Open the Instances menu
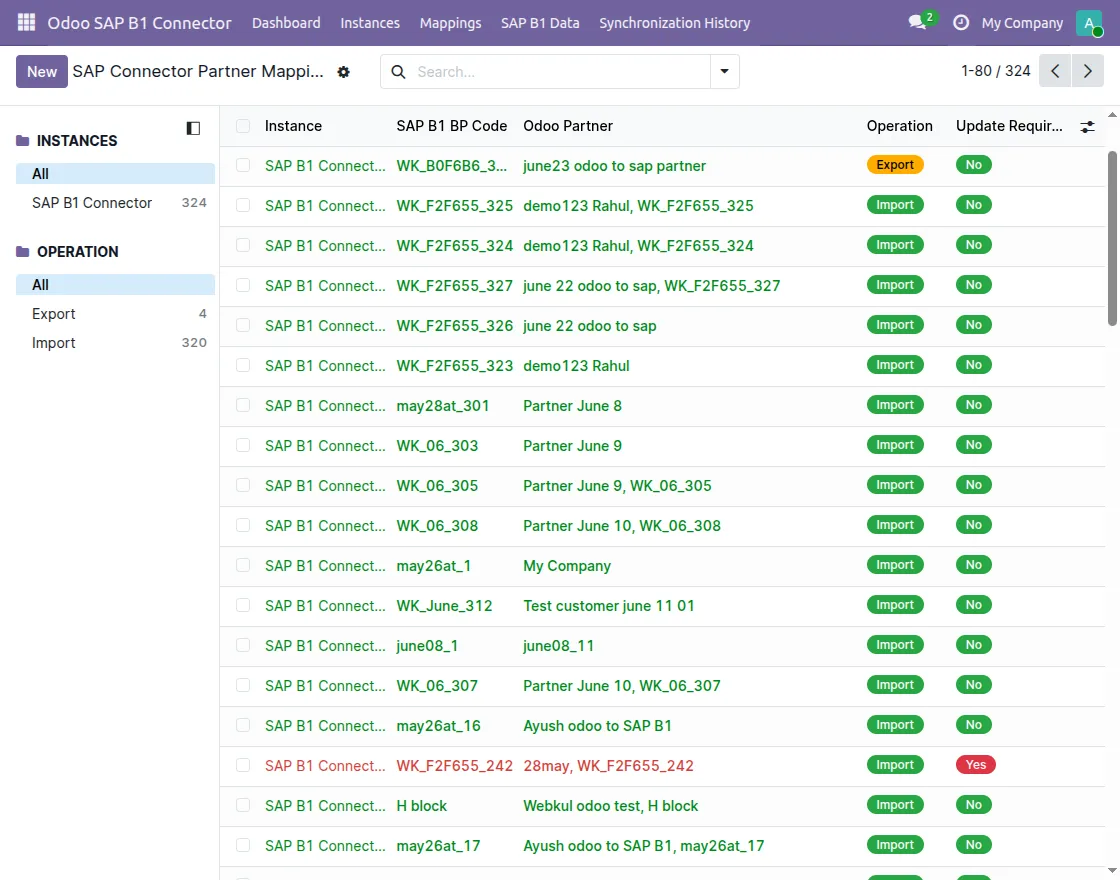Viewport: 1120px width, 880px height. [x=370, y=23]
